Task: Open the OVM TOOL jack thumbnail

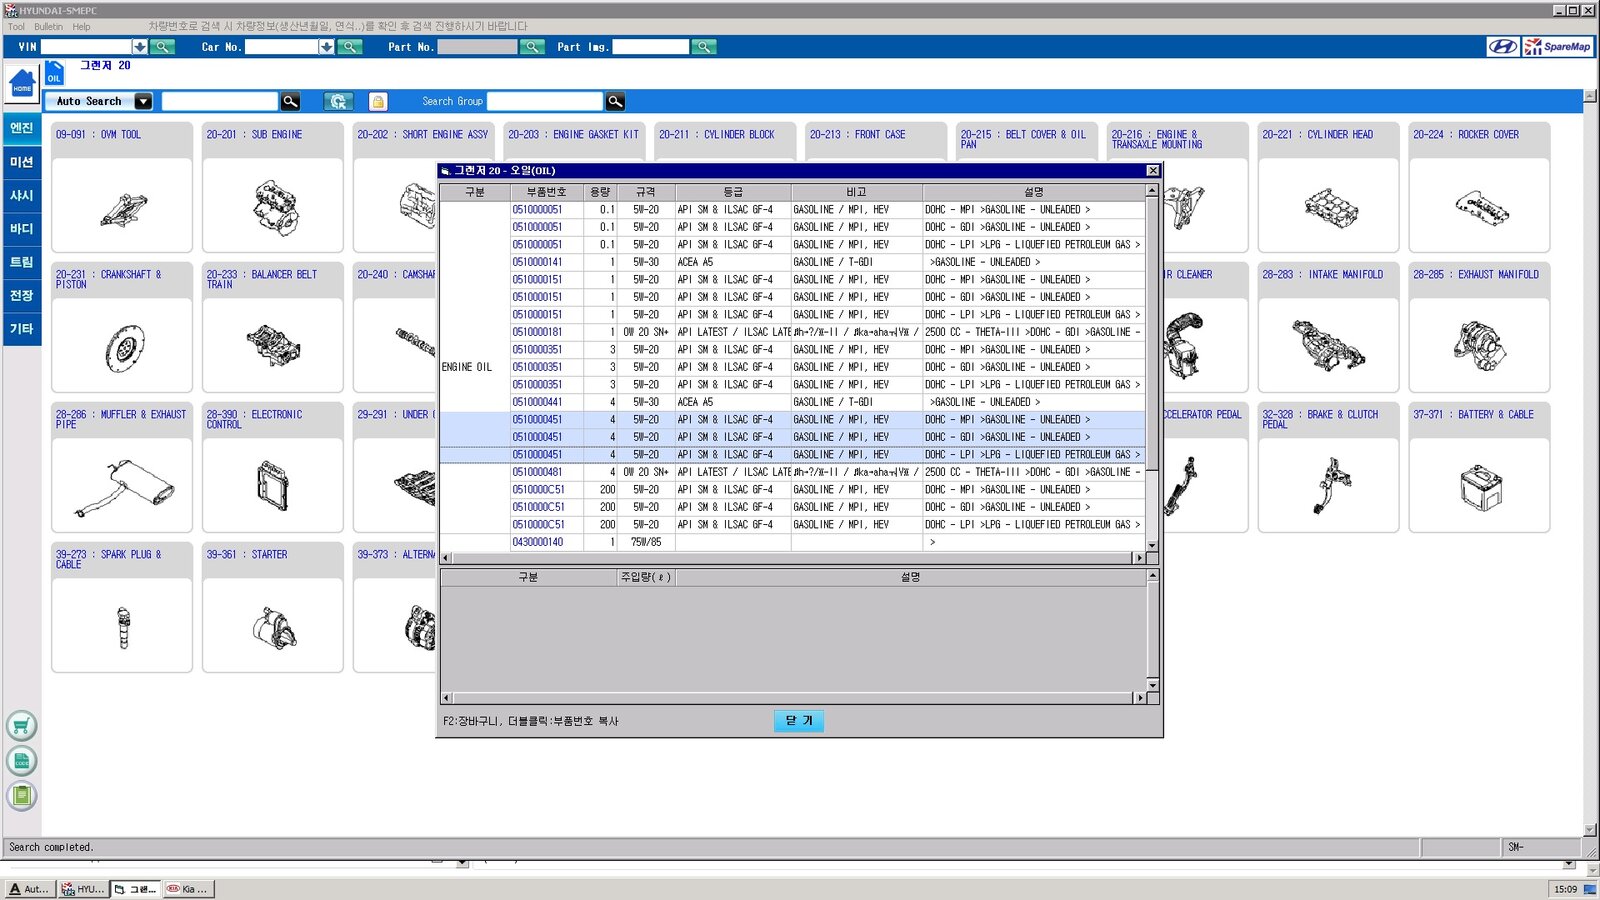Action: [122, 205]
